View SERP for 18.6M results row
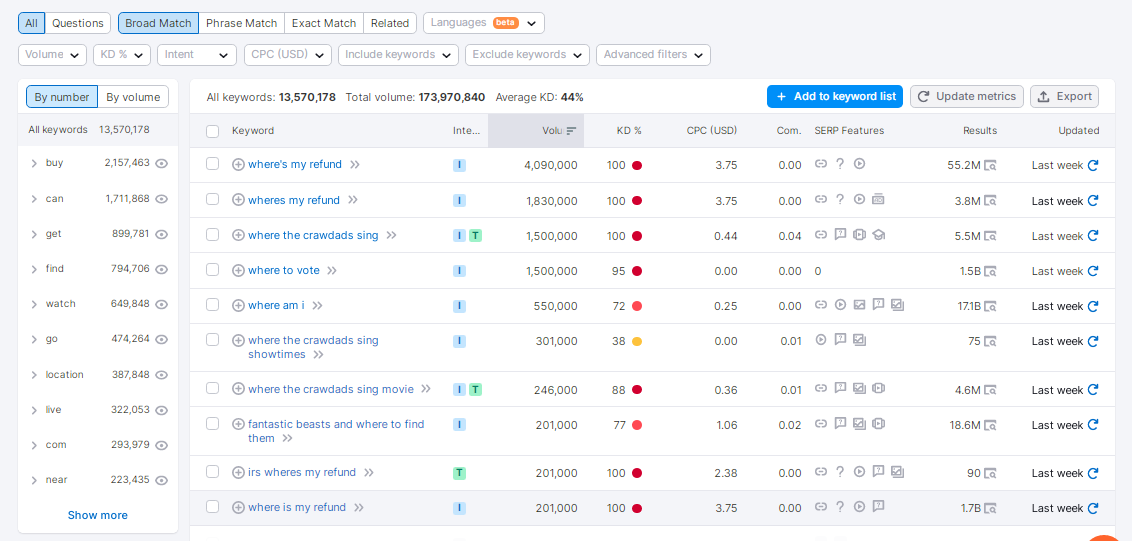Viewport: 1132px width, 541px height. (x=990, y=425)
